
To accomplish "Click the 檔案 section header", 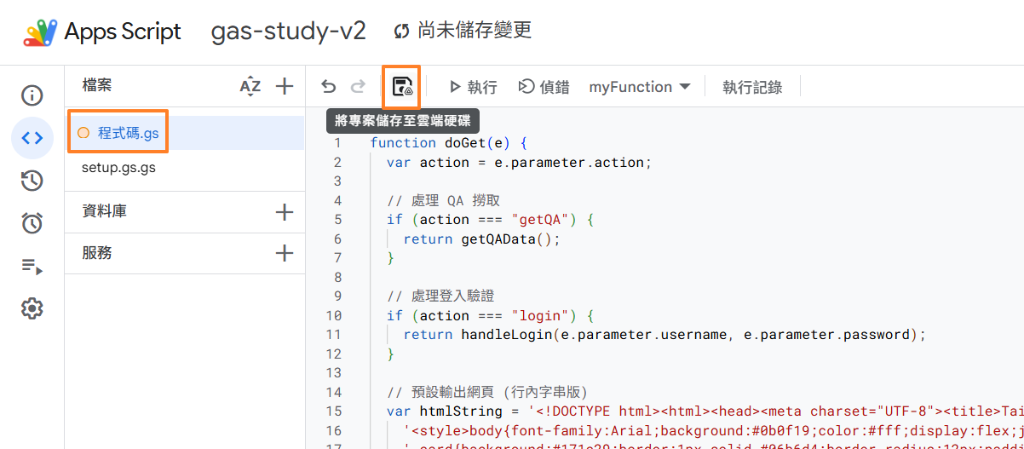I will coord(98,85).
